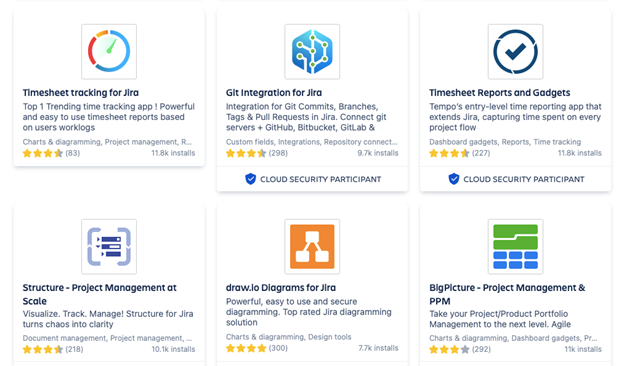Open BigPicture - Project Management & PPM title
Image resolution: width=624 pixels, height=366 pixels.
click(x=507, y=294)
